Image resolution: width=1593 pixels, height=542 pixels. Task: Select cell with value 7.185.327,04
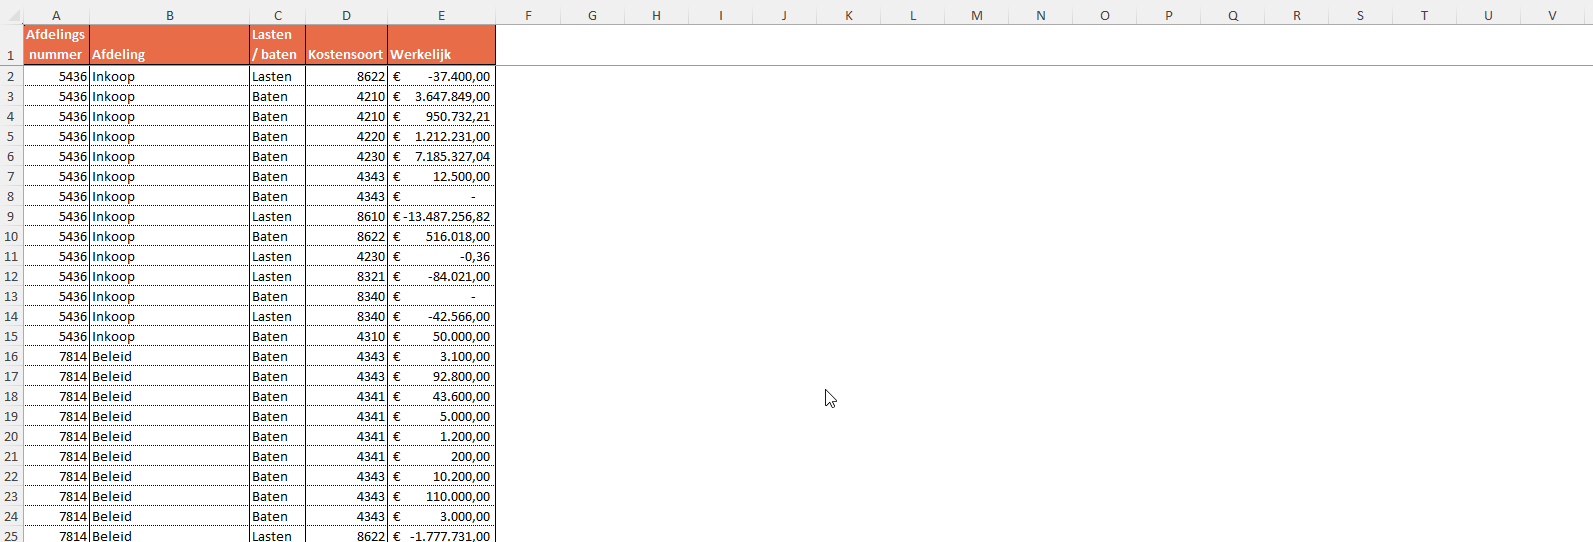pos(441,156)
